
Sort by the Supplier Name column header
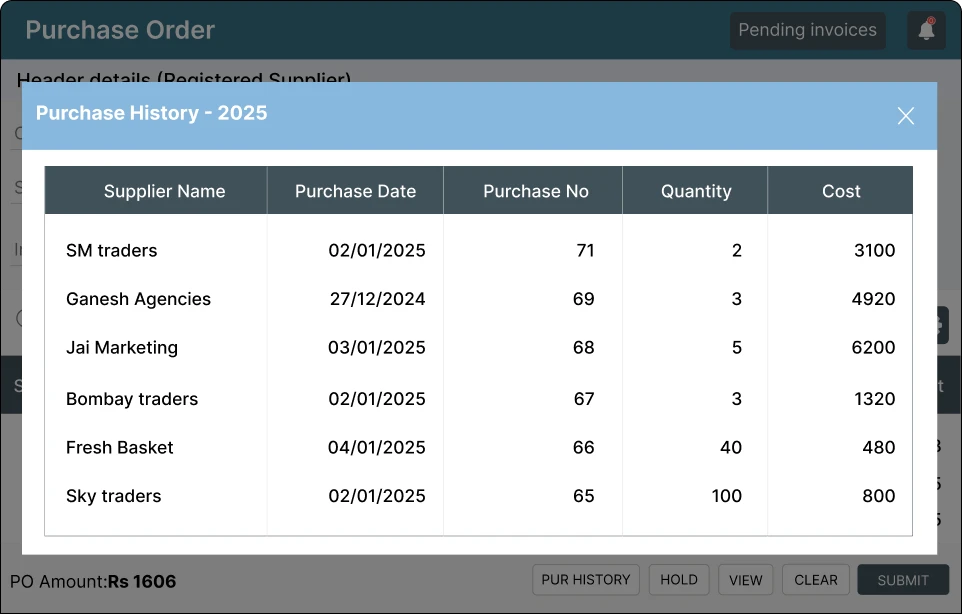pos(164,190)
